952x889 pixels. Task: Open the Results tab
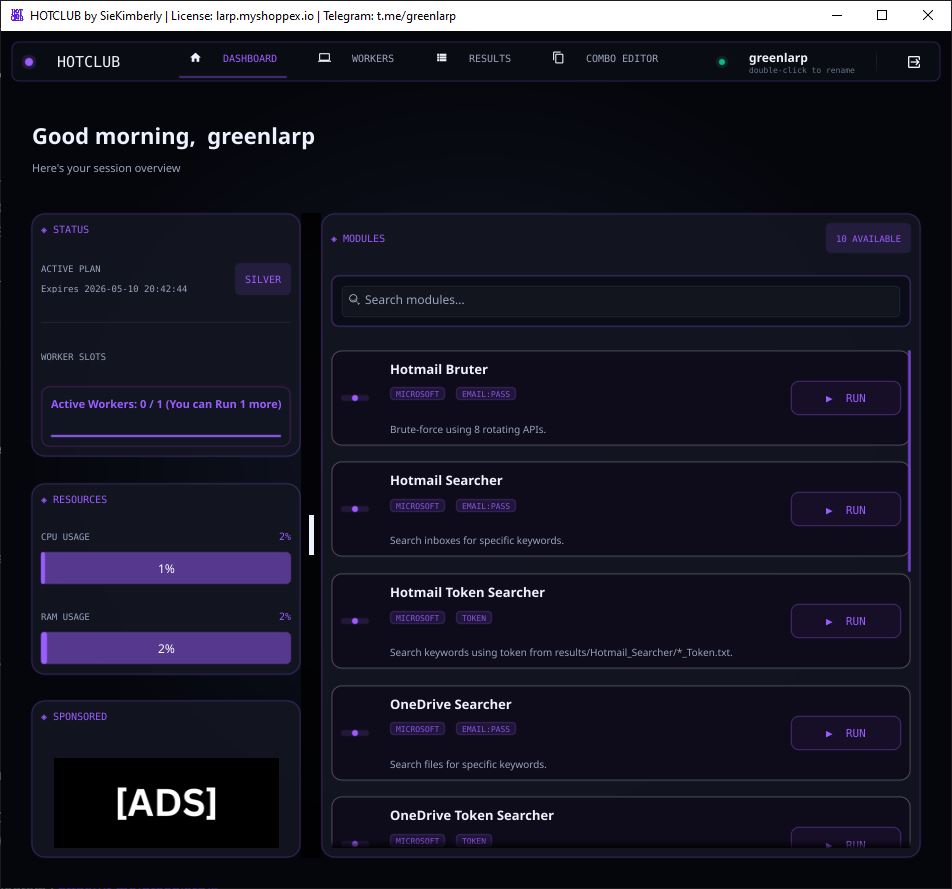click(474, 58)
